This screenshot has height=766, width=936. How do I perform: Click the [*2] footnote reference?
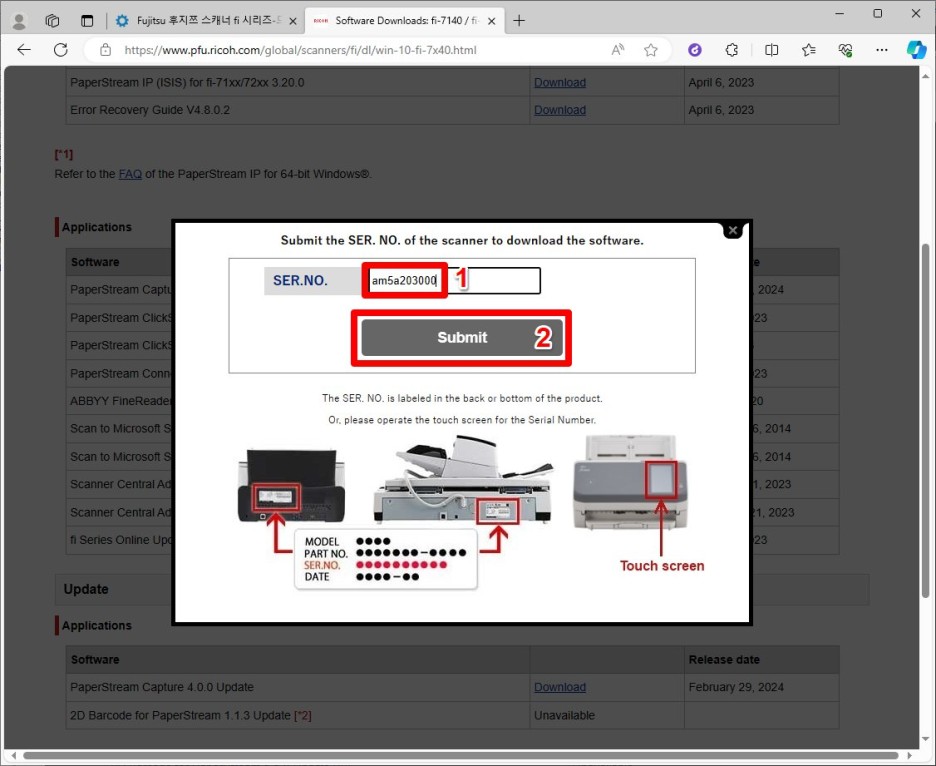coord(303,715)
